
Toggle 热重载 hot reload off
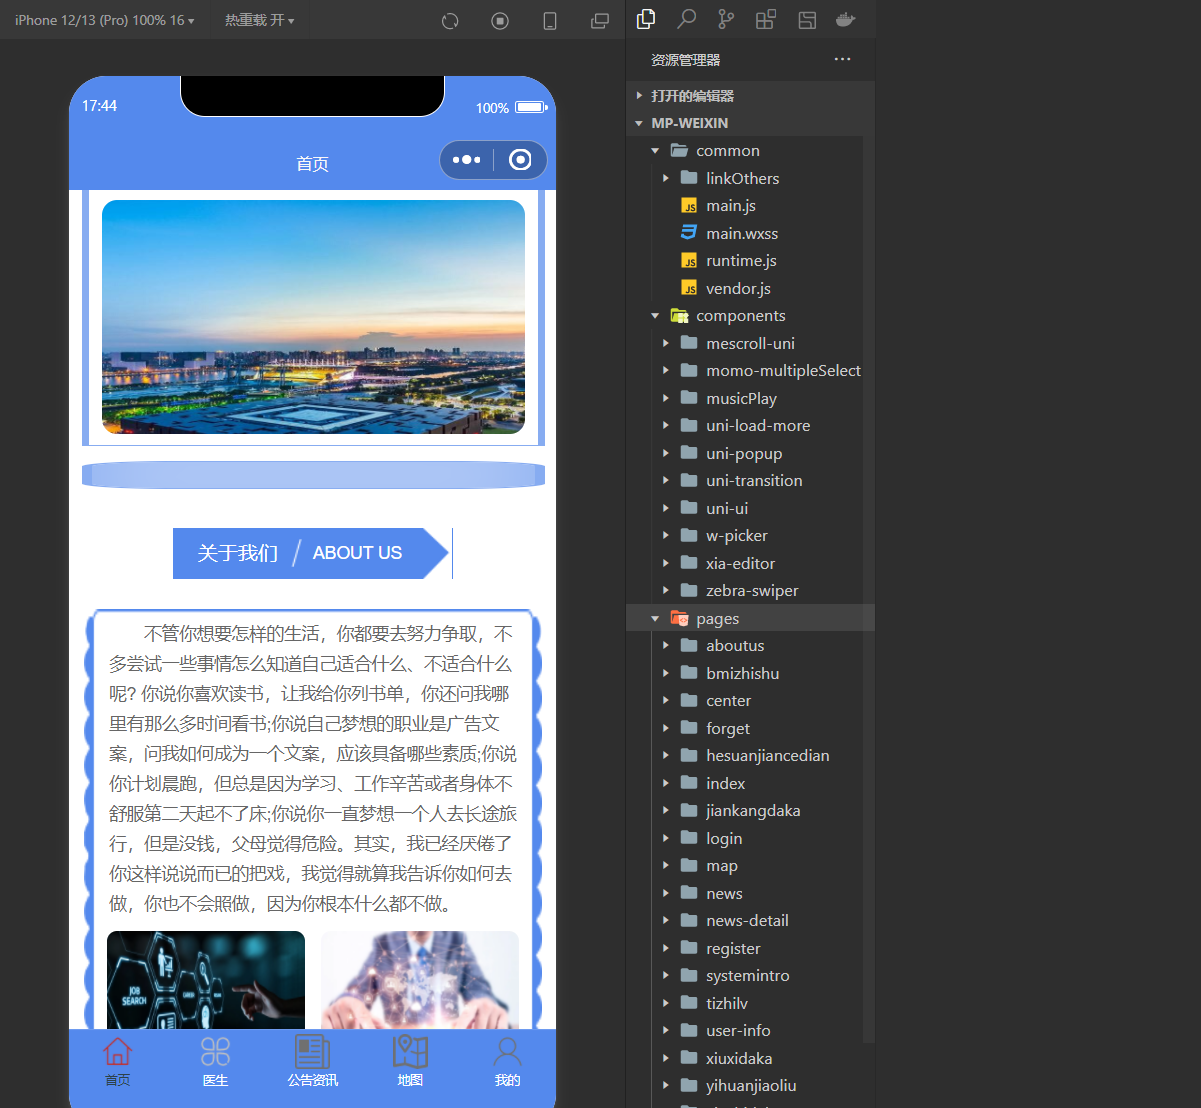pos(258,19)
